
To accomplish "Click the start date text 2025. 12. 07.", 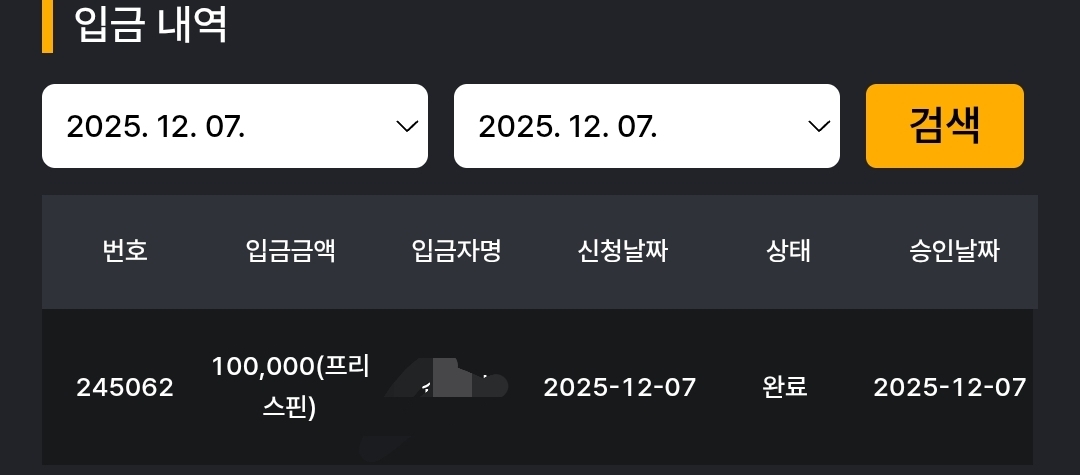I will tap(156, 127).
